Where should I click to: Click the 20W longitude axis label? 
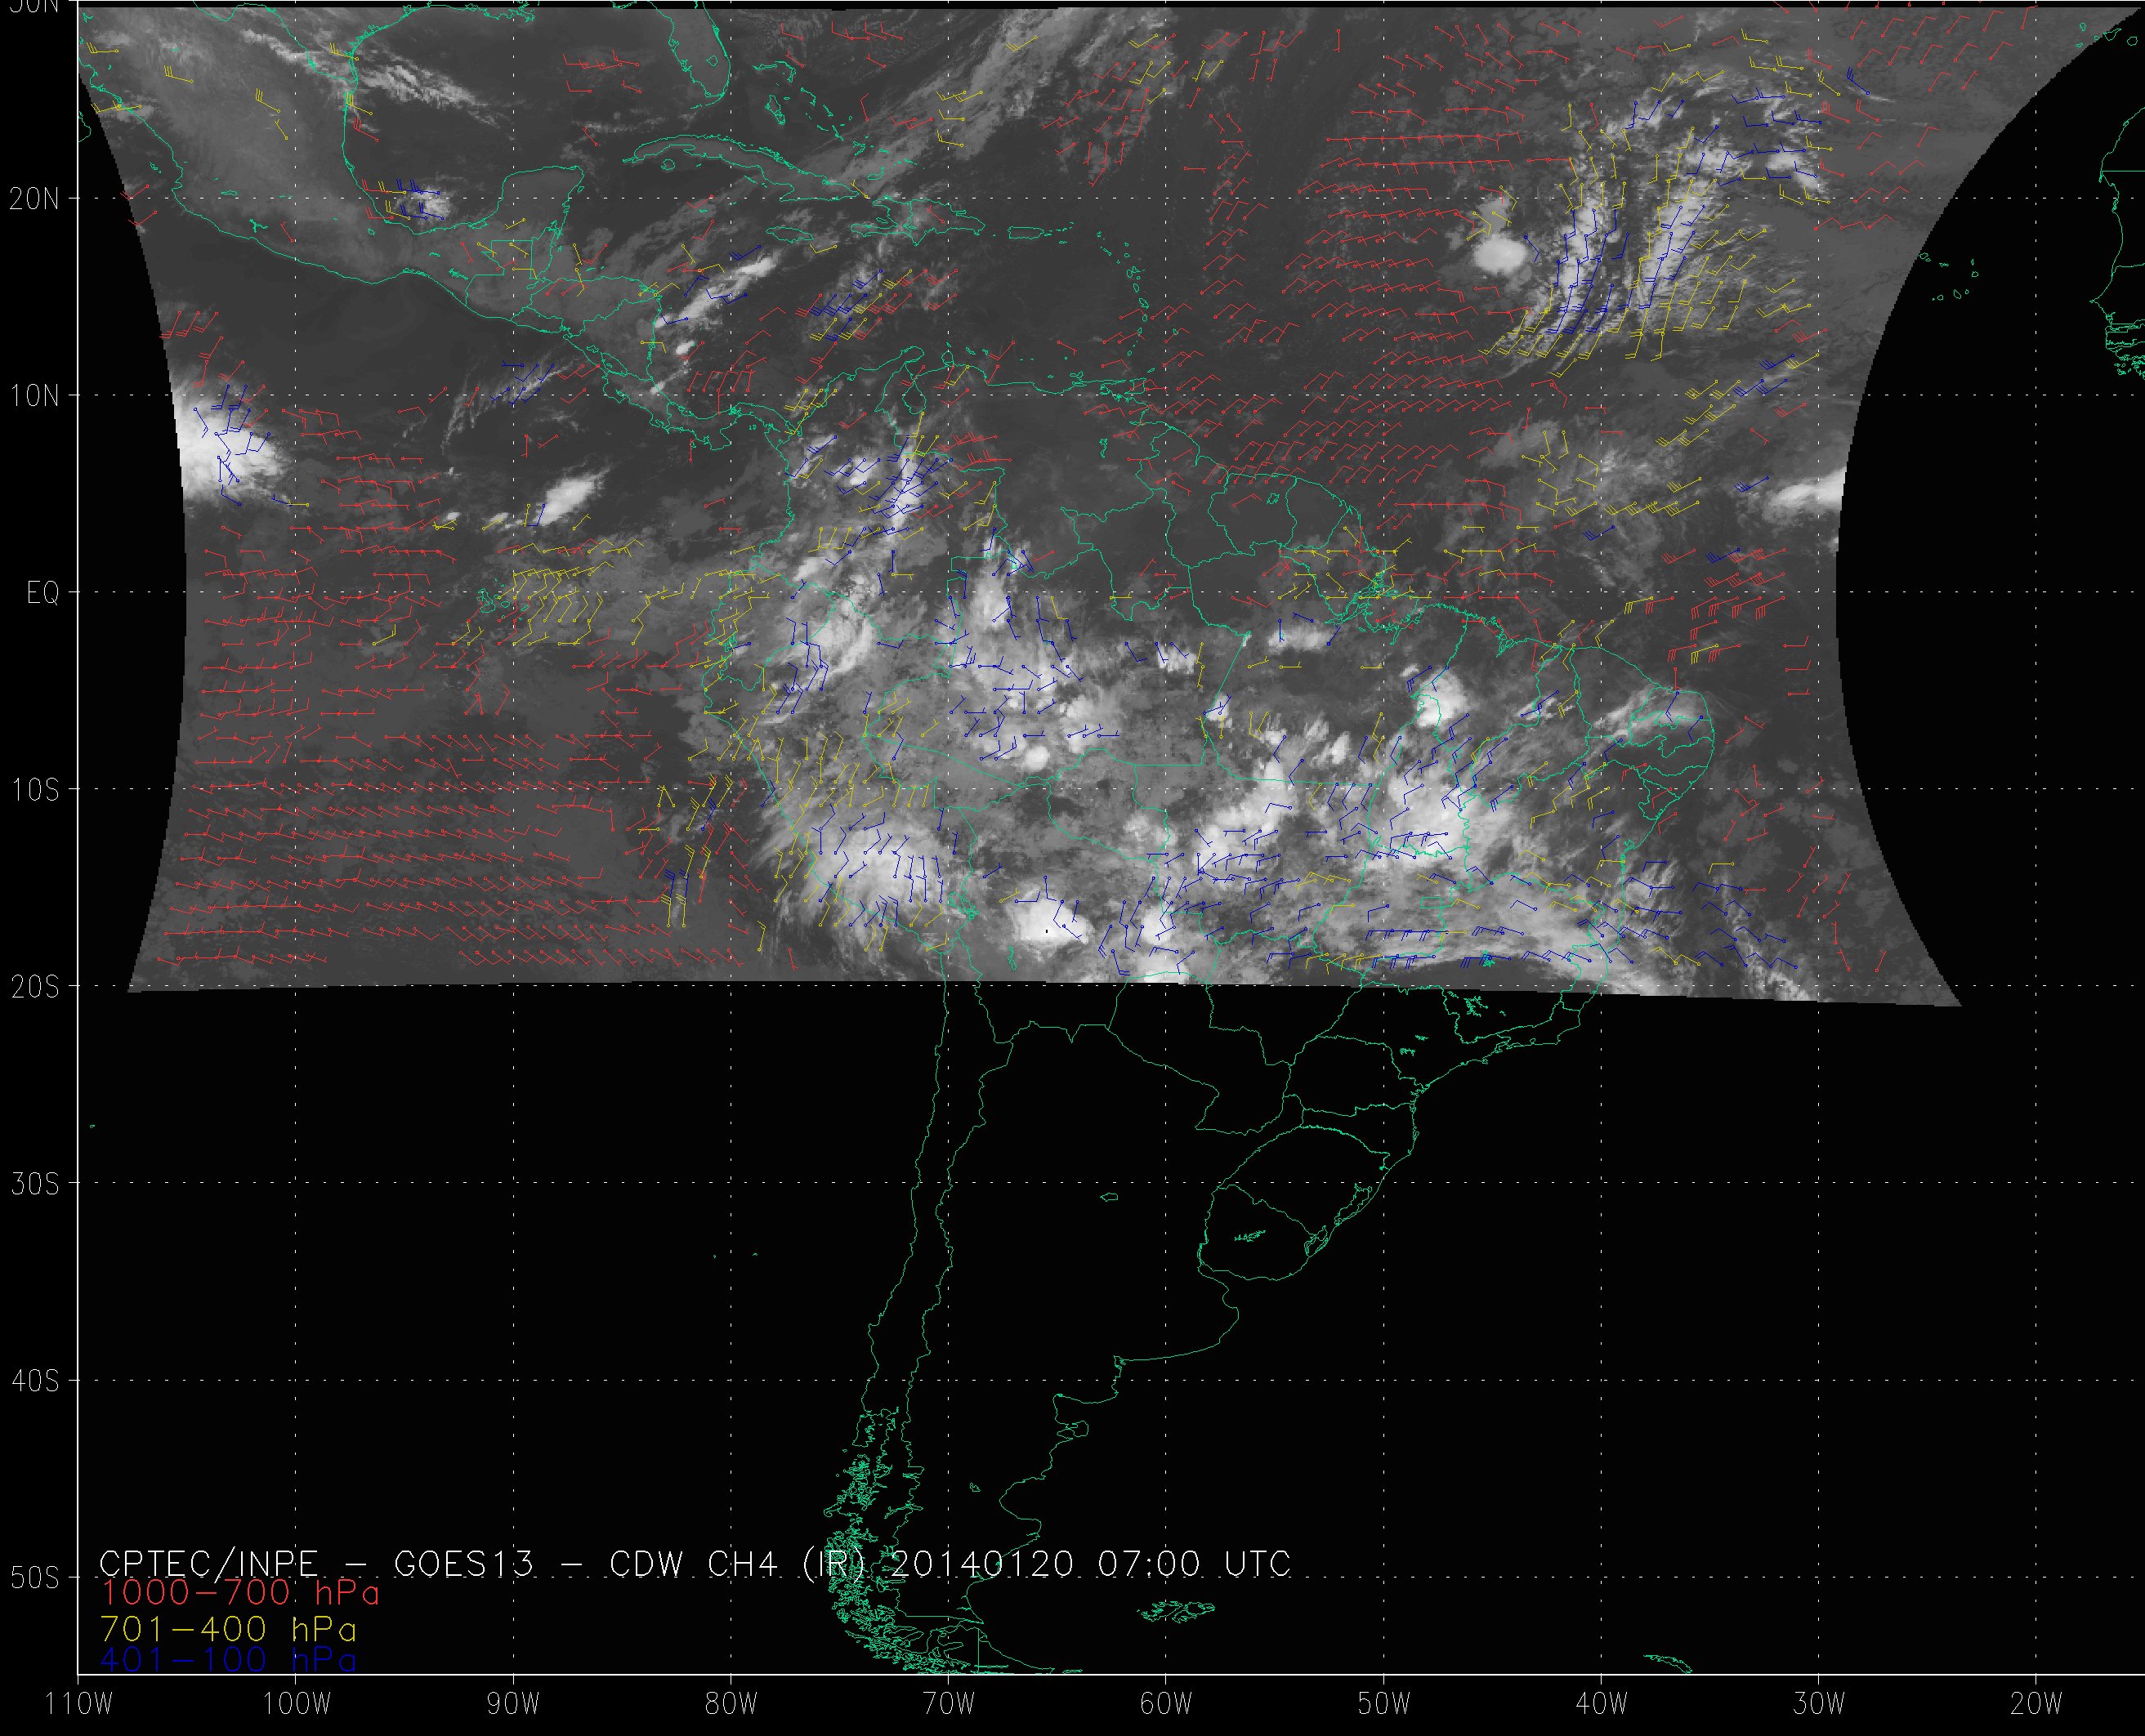(2036, 1703)
